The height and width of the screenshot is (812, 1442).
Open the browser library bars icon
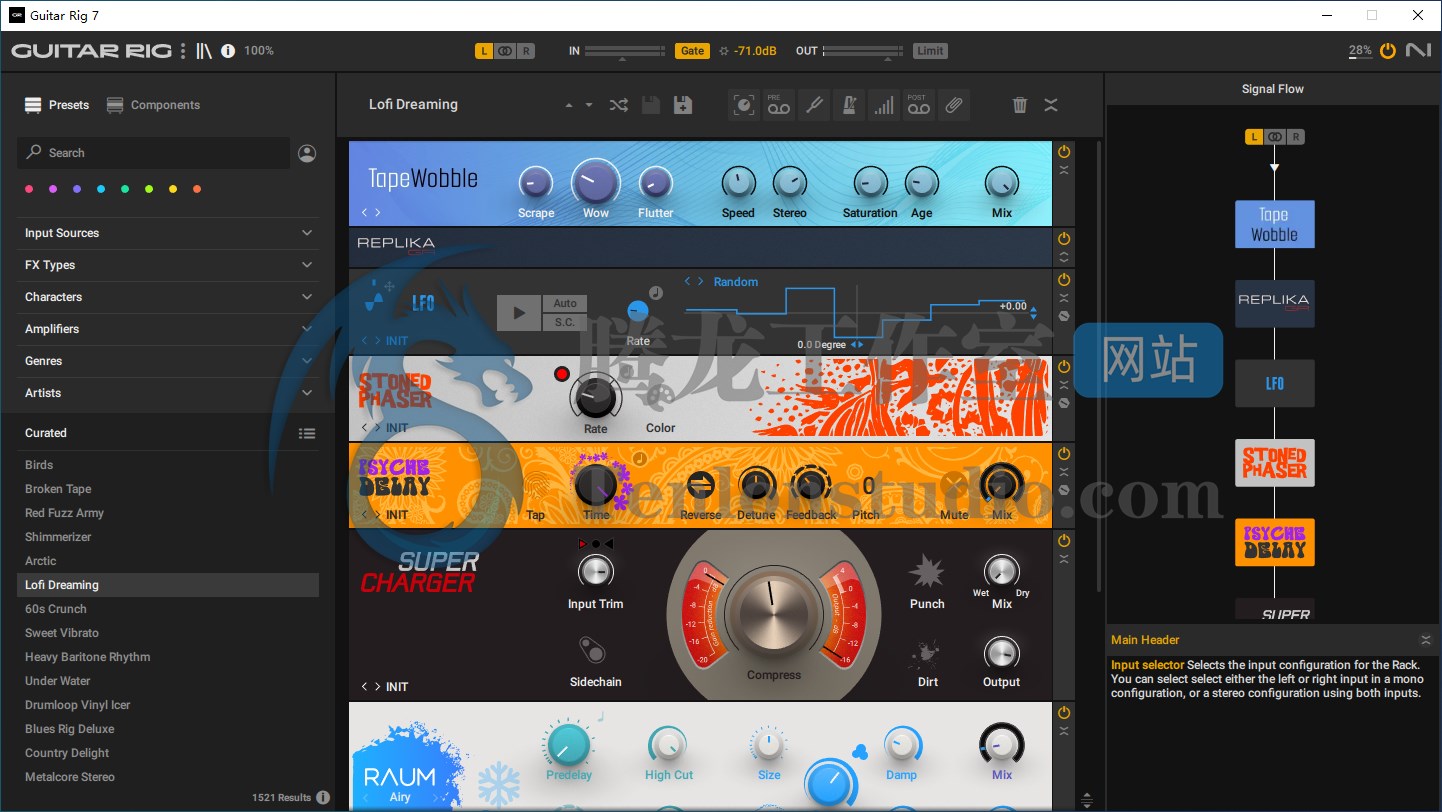204,50
